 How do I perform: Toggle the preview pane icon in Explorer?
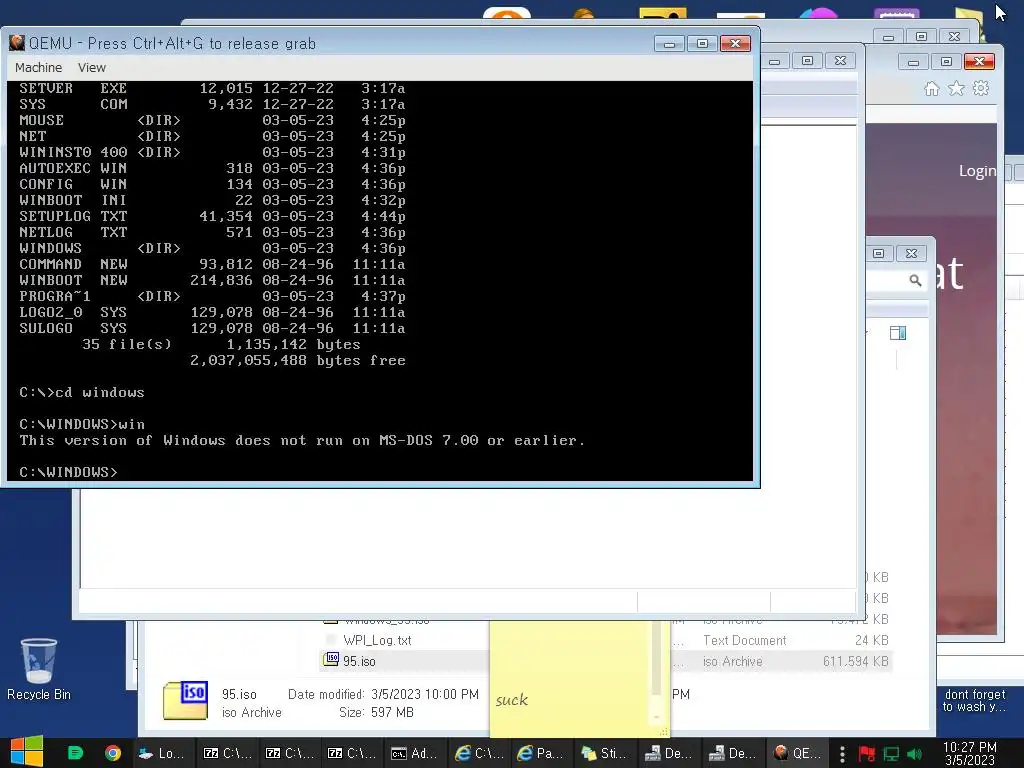(898, 333)
